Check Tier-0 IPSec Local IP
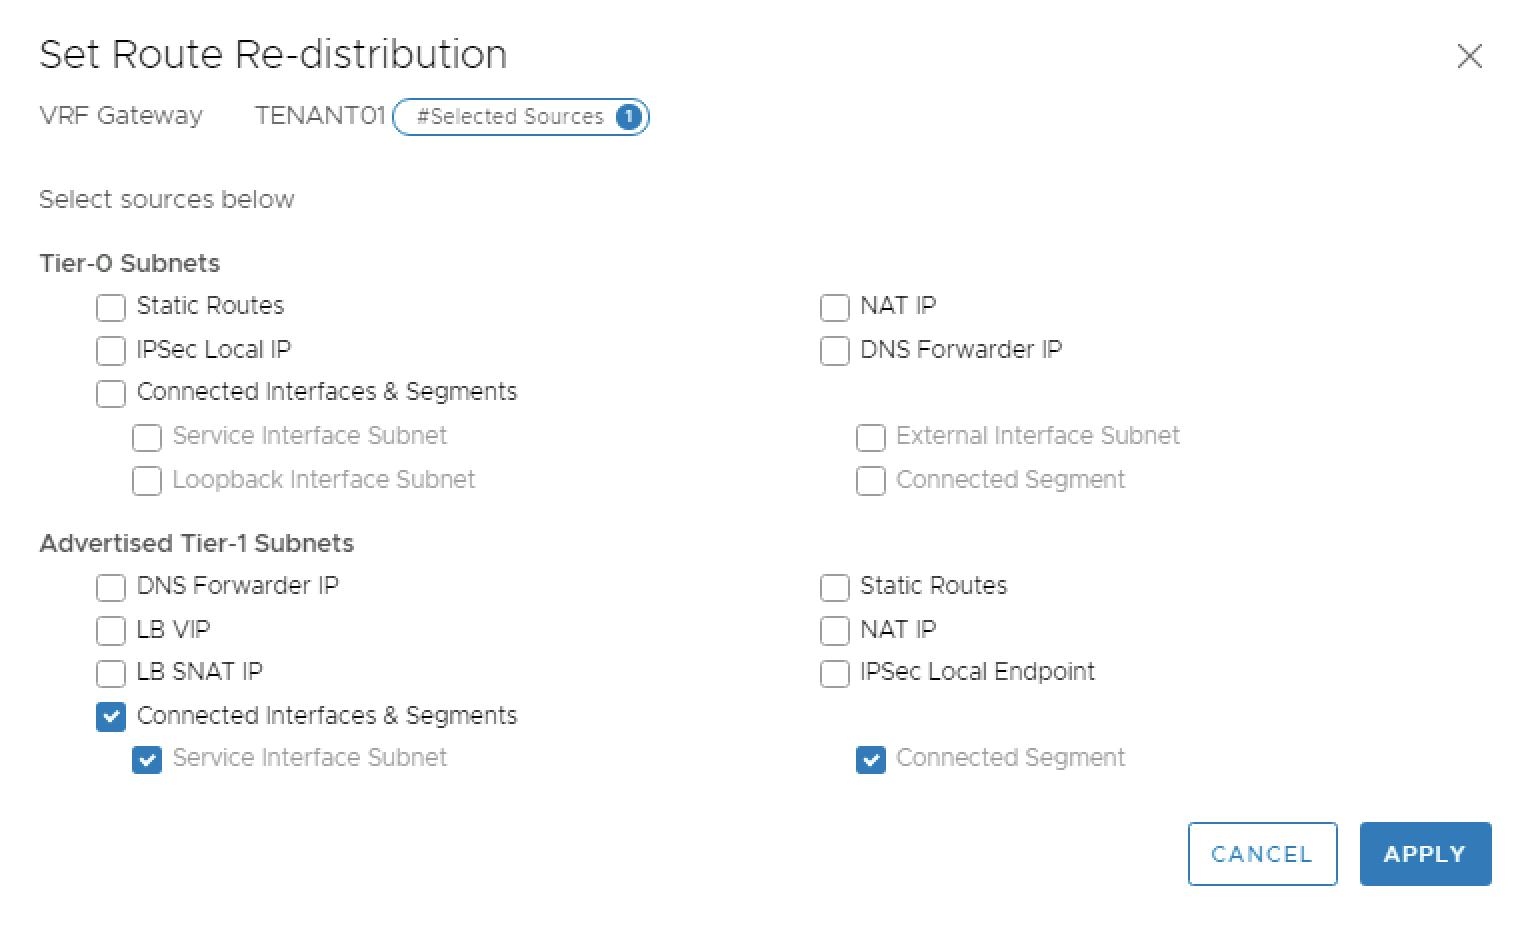The image size is (1532, 930). [x=111, y=351]
